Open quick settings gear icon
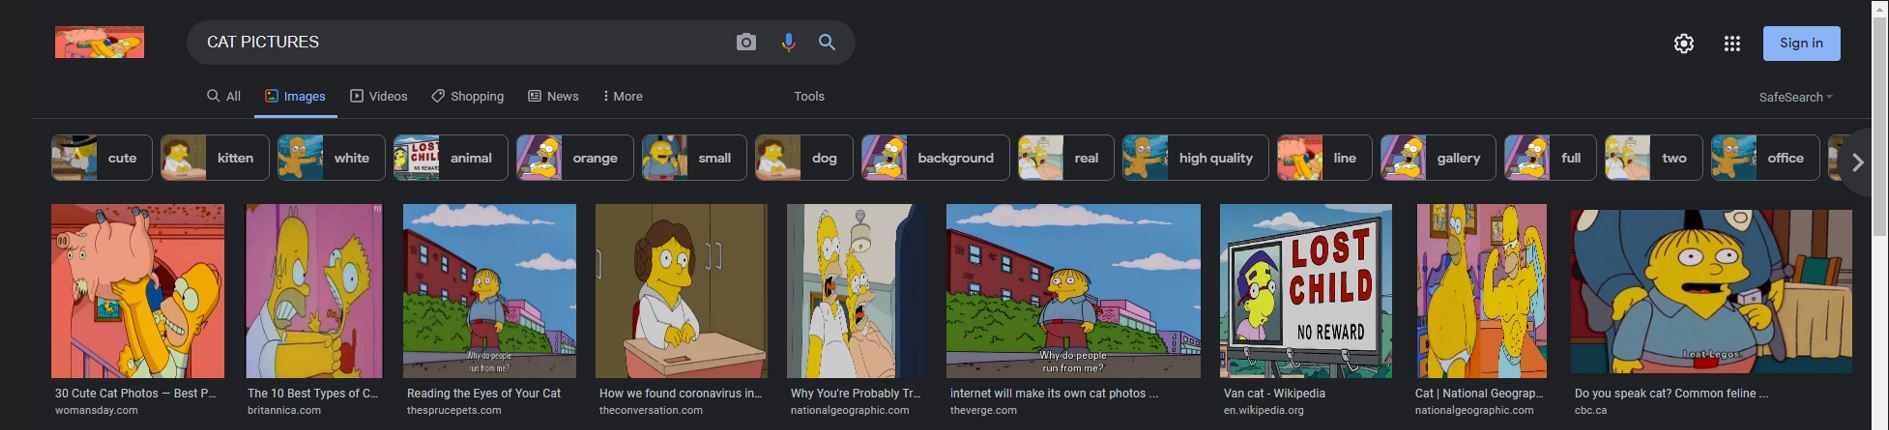The width and height of the screenshot is (1889, 430). point(1684,43)
